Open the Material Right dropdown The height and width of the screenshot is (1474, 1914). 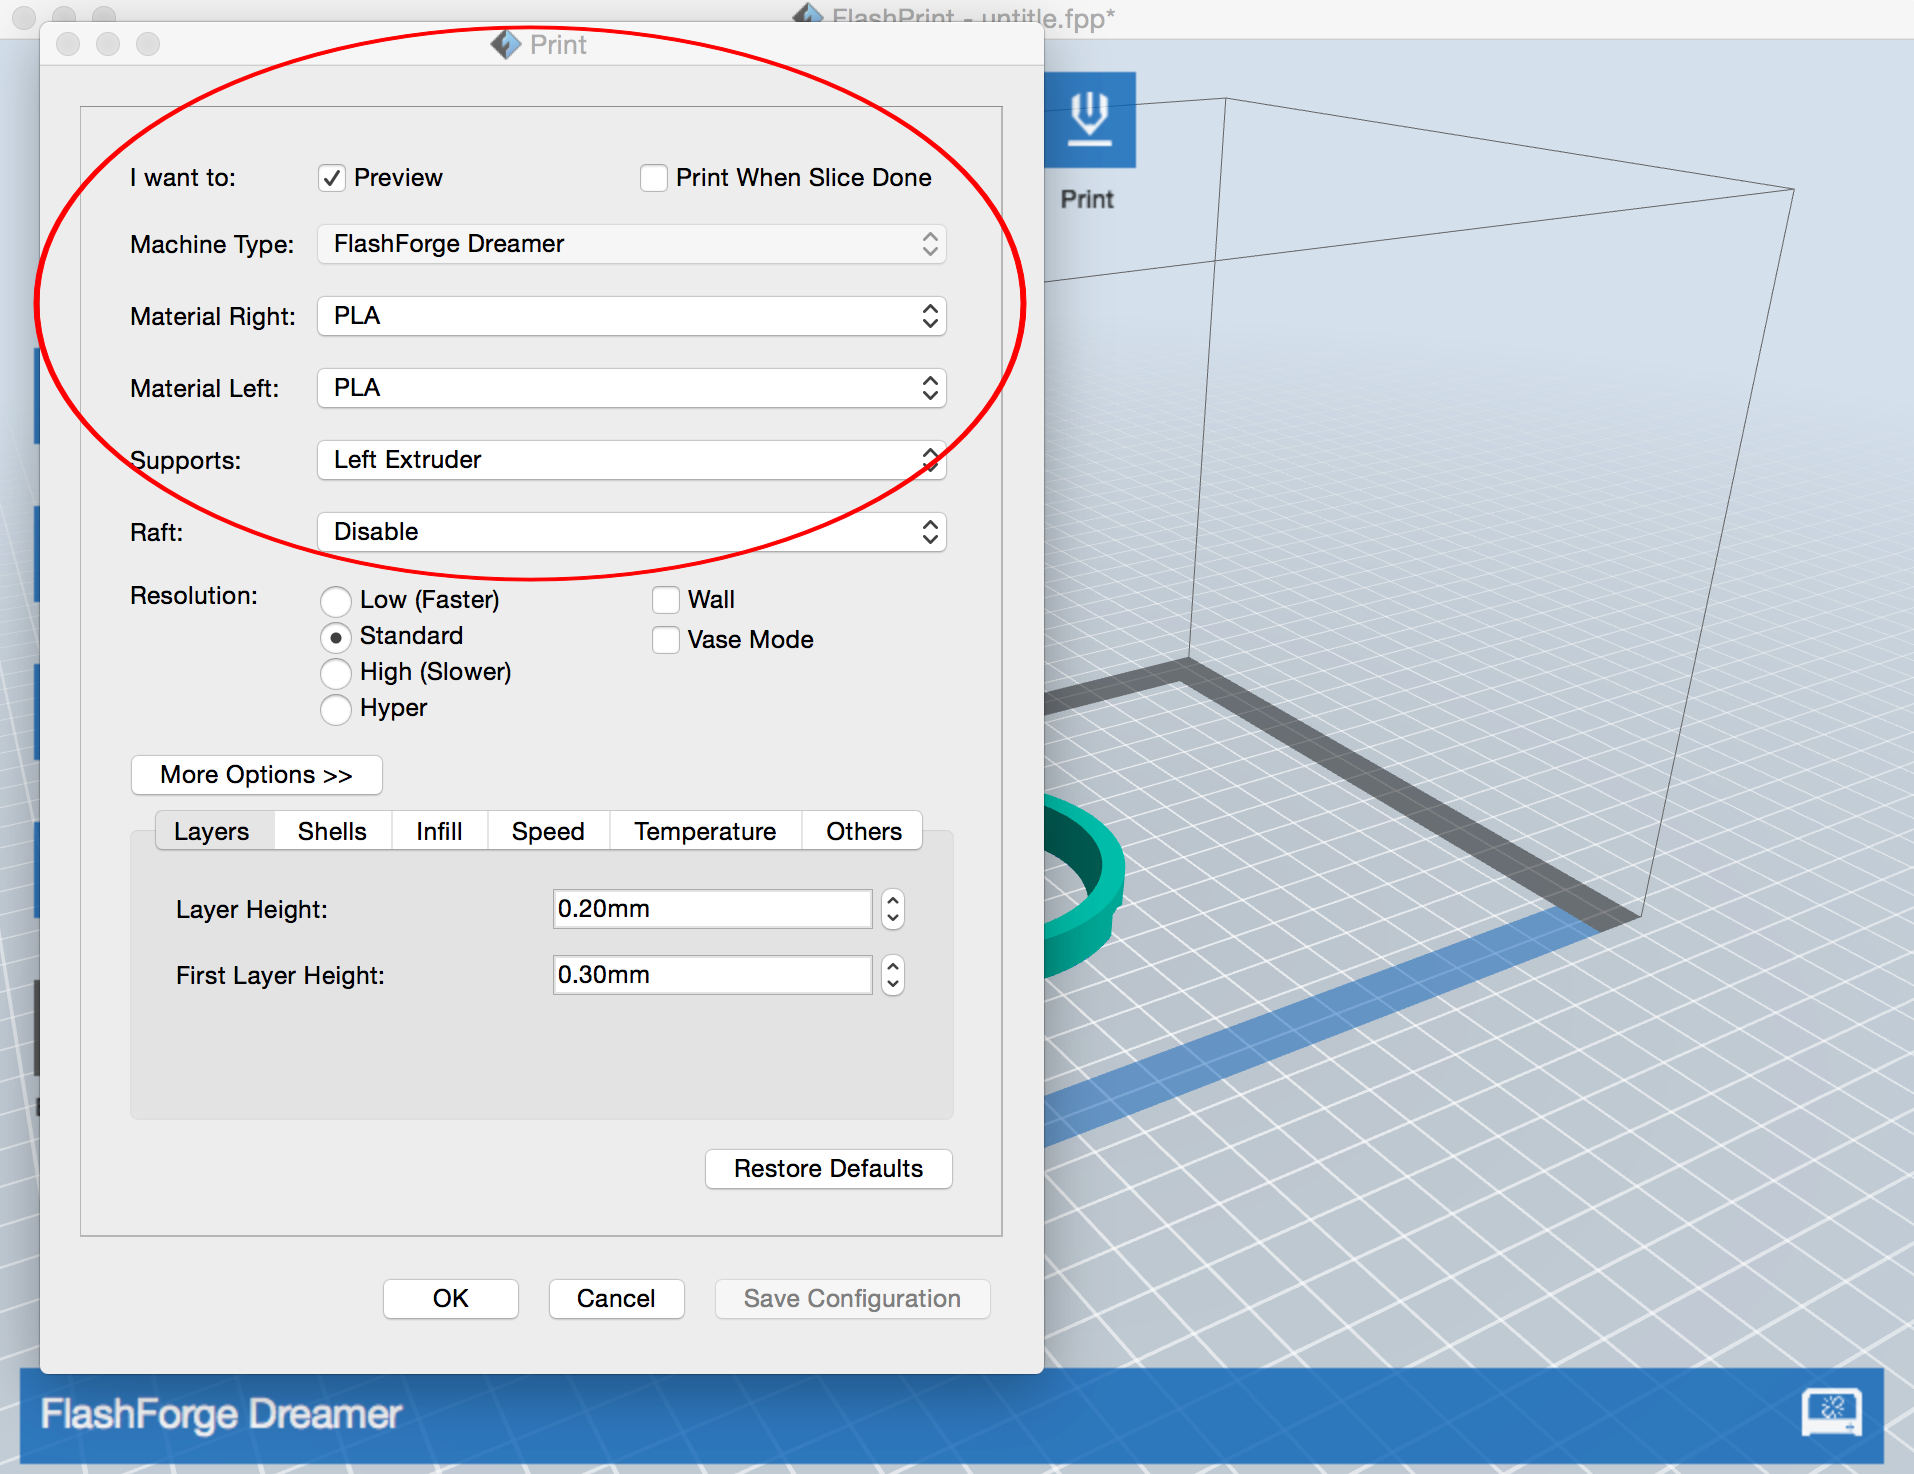(x=631, y=316)
